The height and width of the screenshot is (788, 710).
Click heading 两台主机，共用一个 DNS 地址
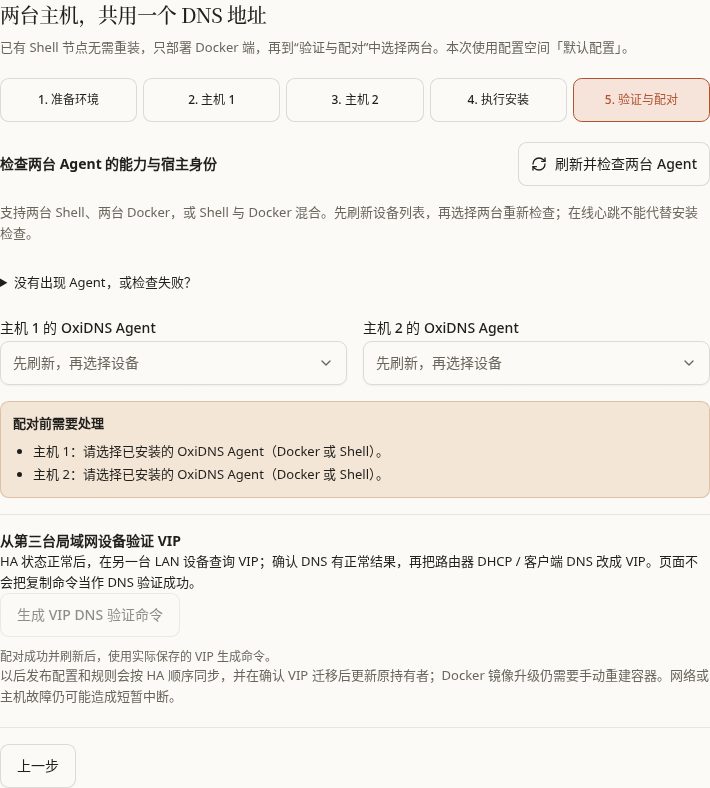pos(133,16)
